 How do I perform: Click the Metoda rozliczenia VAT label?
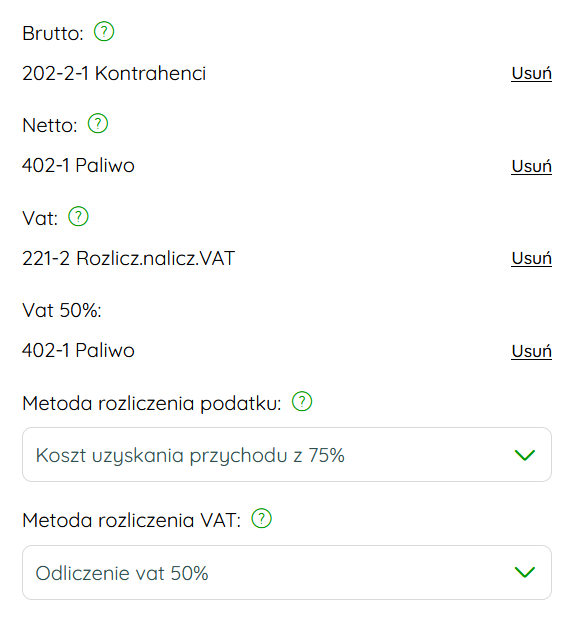(131, 520)
